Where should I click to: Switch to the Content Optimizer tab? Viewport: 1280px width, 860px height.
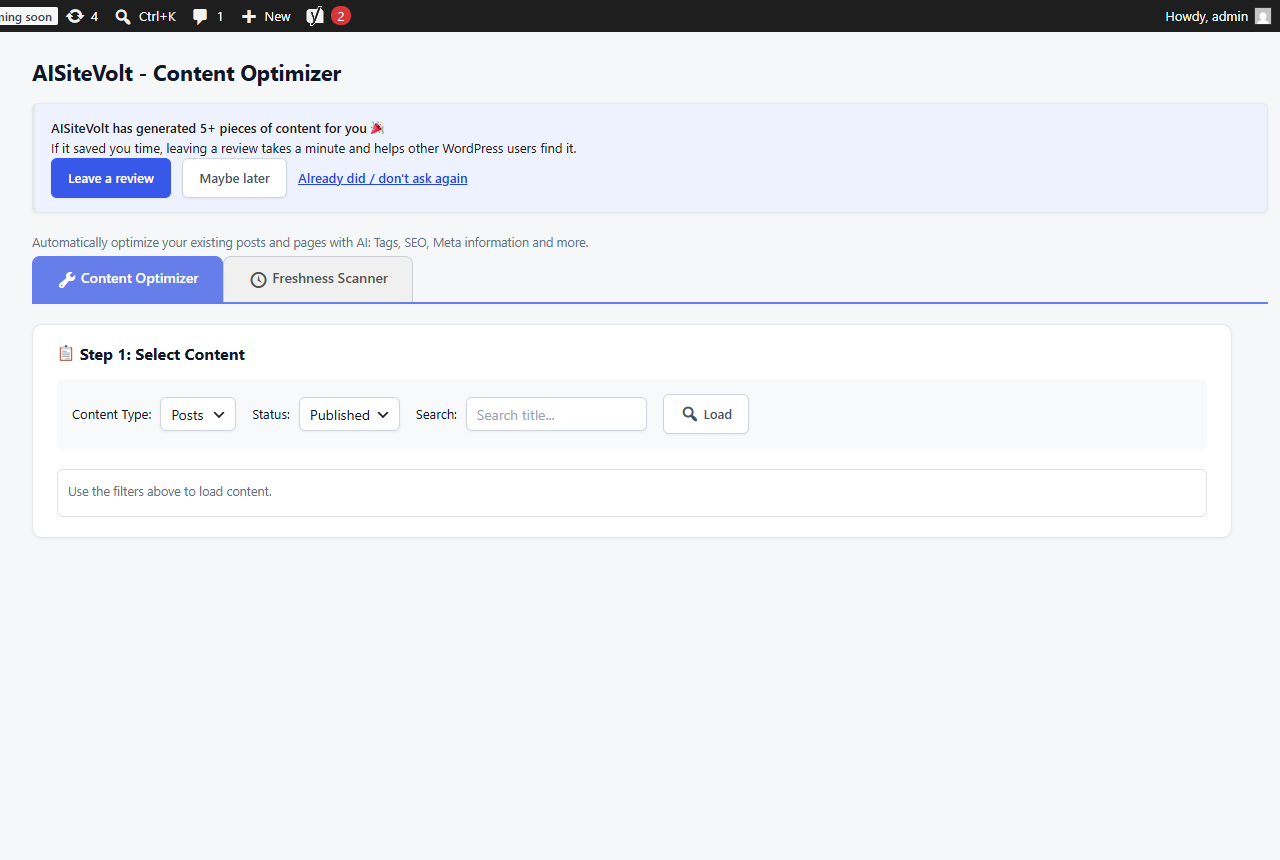[x=128, y=279]
